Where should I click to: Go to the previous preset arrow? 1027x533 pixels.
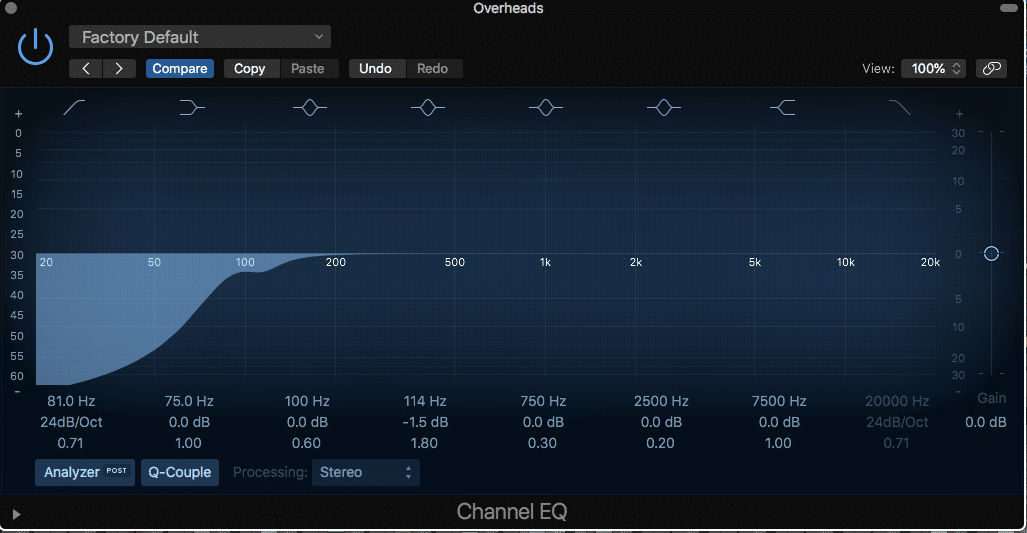pyautogui.click(x=86, y=69)
